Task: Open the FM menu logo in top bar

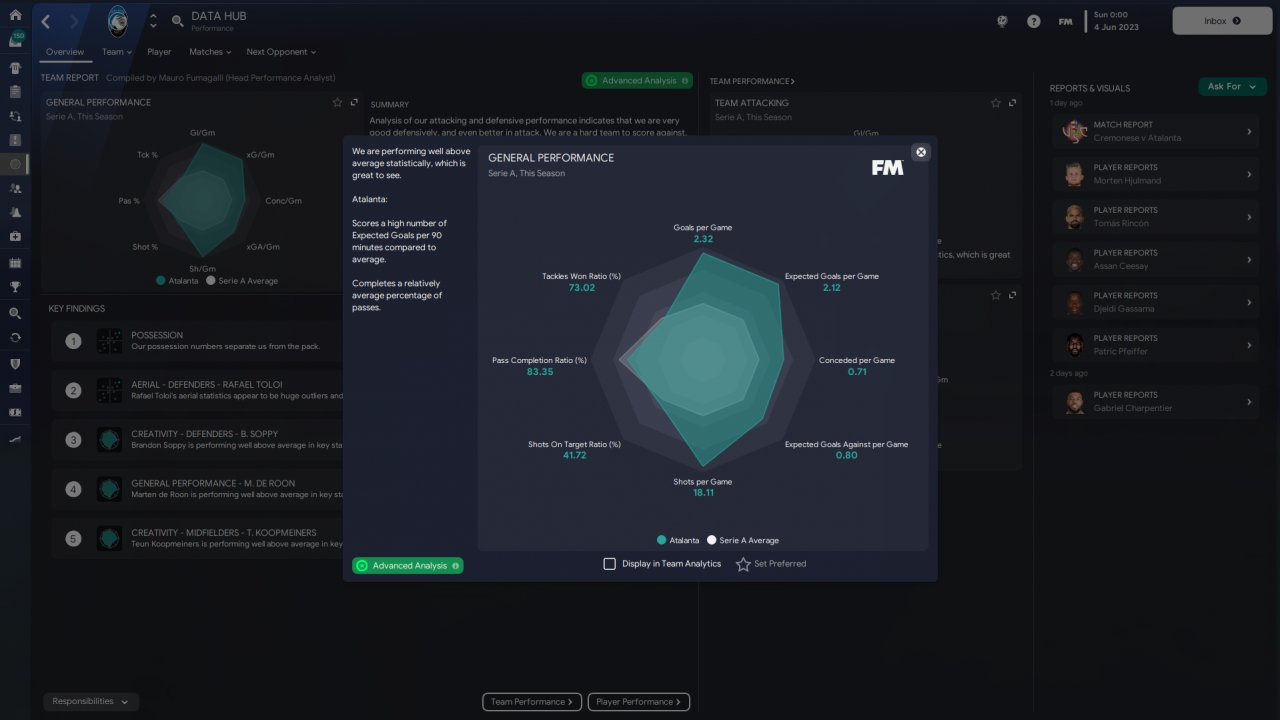Action: click(x=1066, y=21)
